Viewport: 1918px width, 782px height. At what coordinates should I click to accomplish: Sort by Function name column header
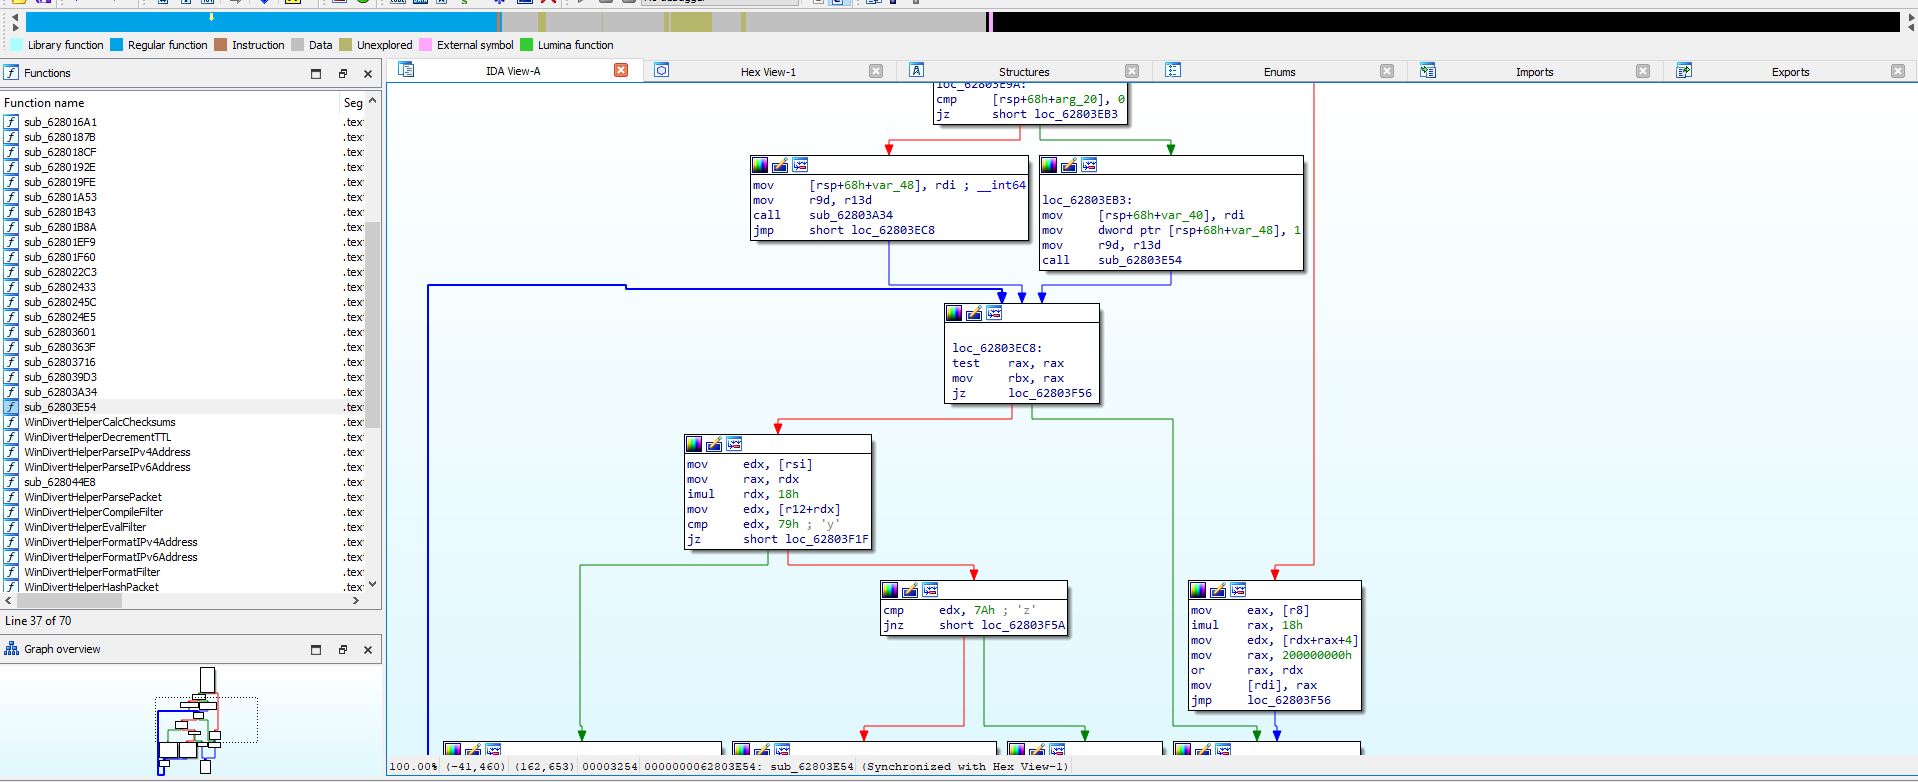[170, 103]
